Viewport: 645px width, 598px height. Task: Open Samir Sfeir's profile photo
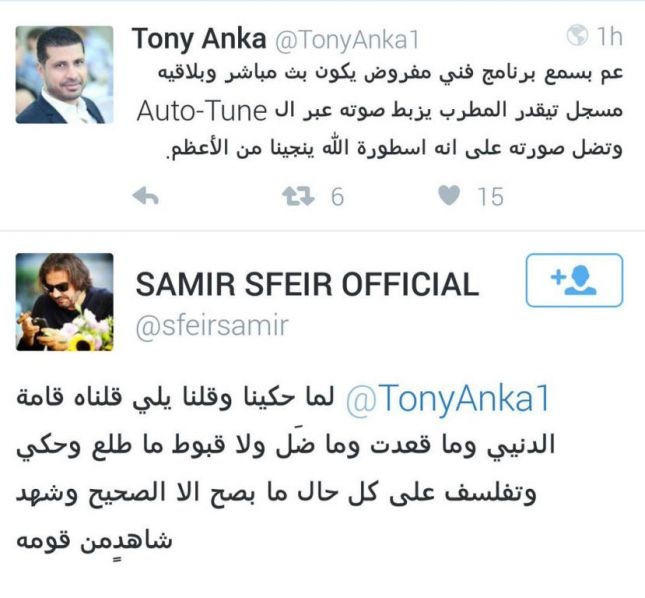pyautogui.click(x=65, y=301)
